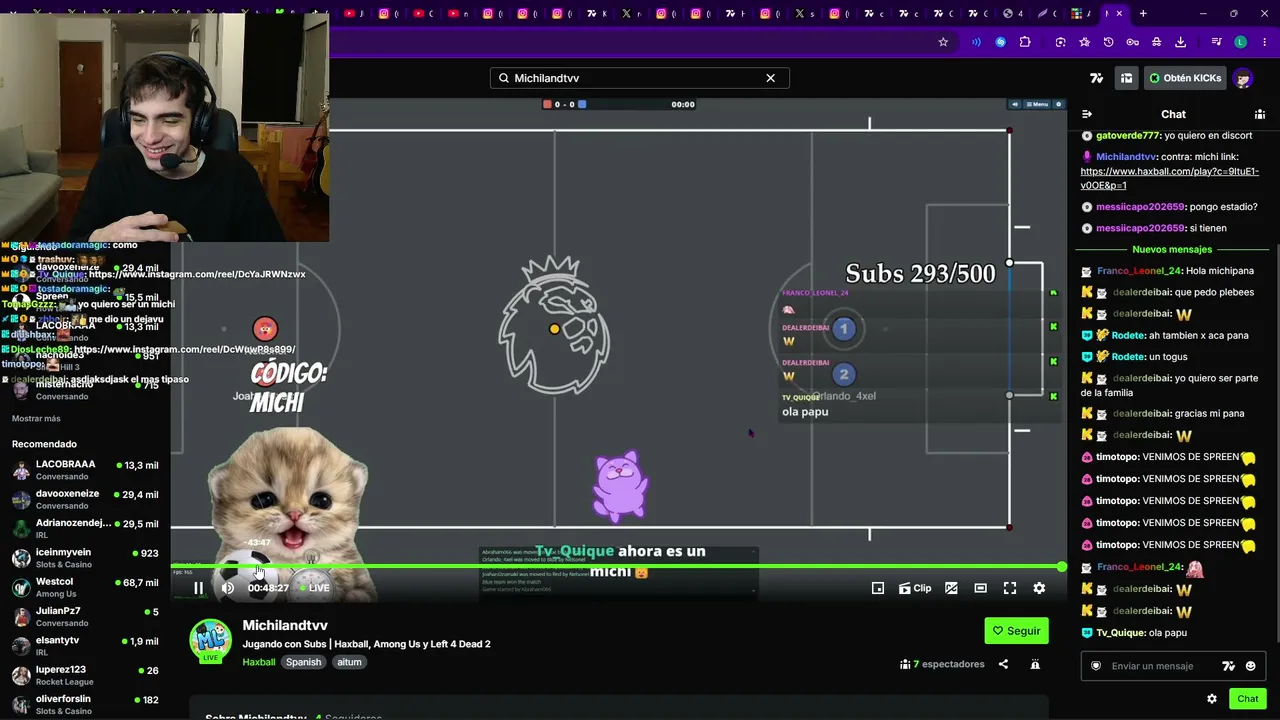This screenshot has height=720, width=1280.
Task: Expand followed channels with Mostrar más
Action: pyautogui.click(x=36, y=418)
